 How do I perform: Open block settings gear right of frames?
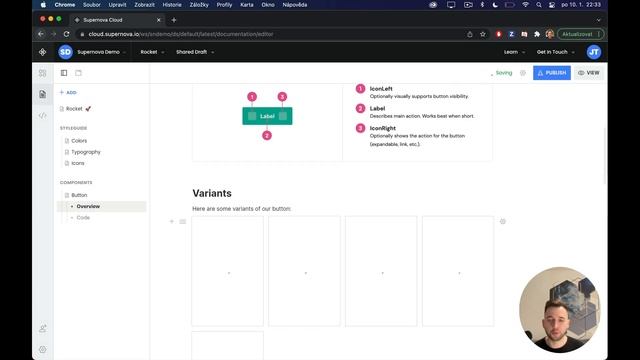(x=503, y=221)
